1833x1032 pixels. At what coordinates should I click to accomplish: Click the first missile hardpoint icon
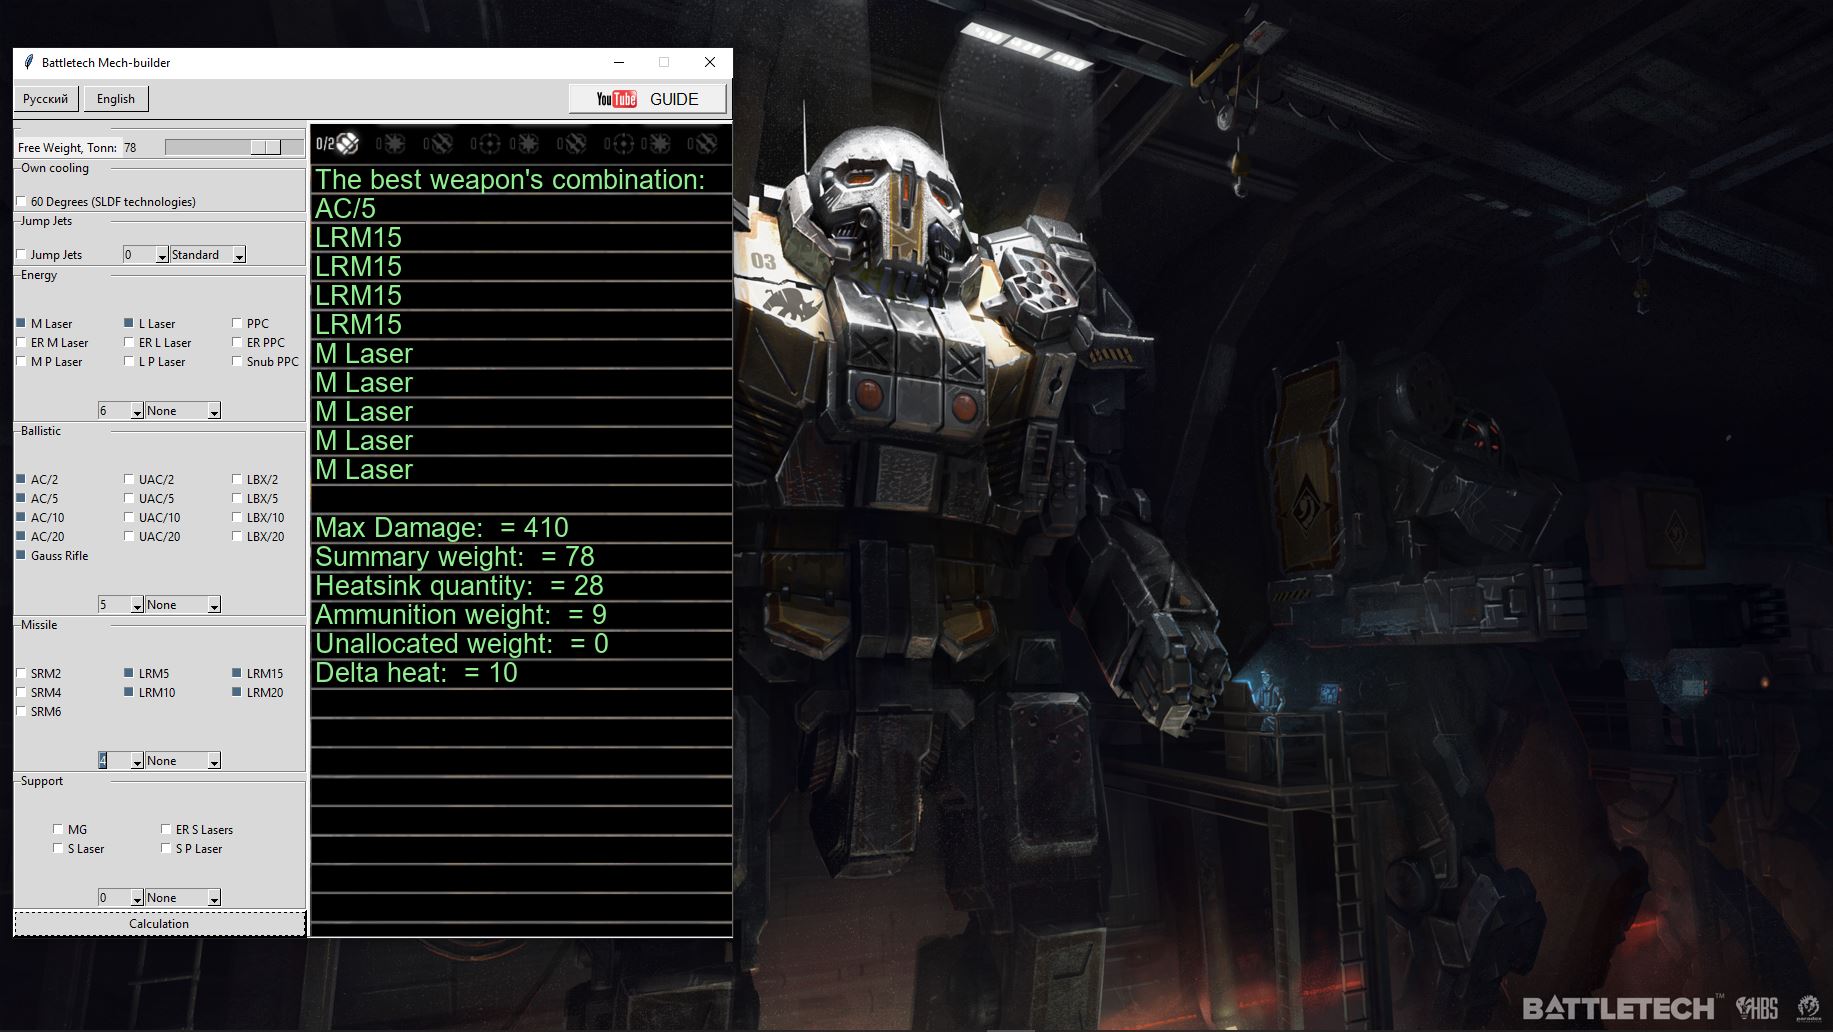click(x=441, y=144)
